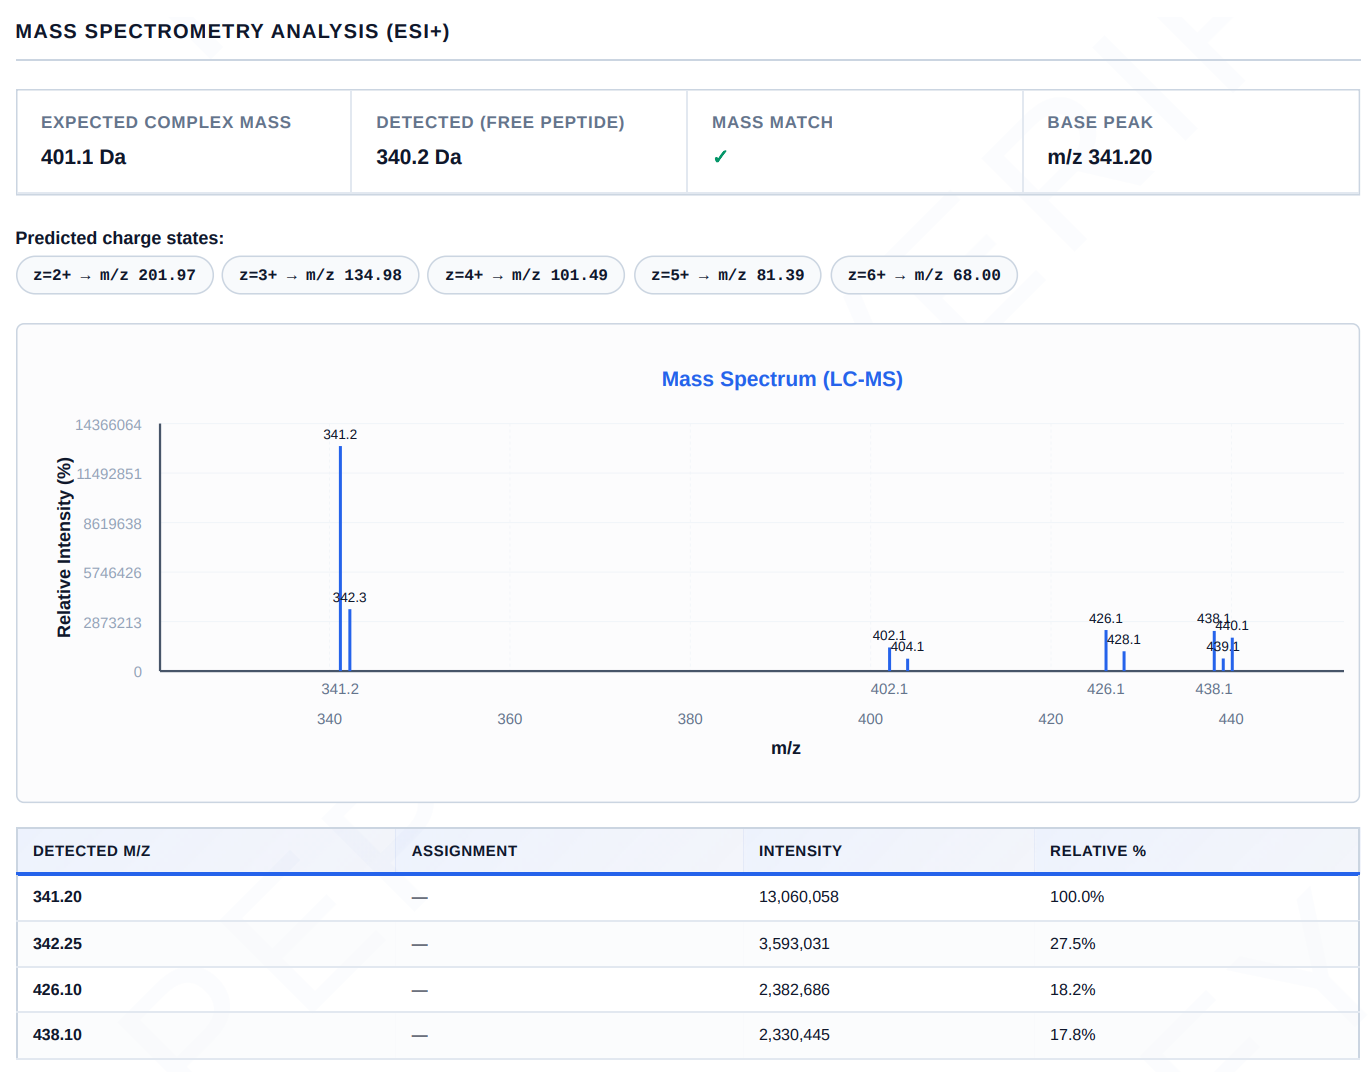Screen dimensions: 1369x1081
Task: Select the z=2+ charge state chip
Action: point(115,275)
